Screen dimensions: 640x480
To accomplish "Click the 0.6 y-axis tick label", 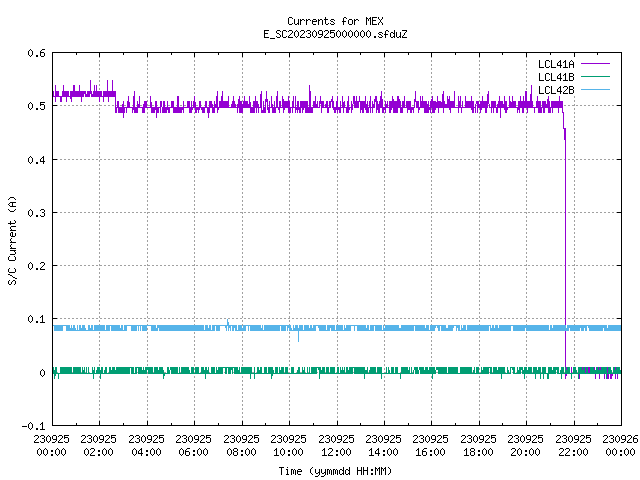I will 36,53.
